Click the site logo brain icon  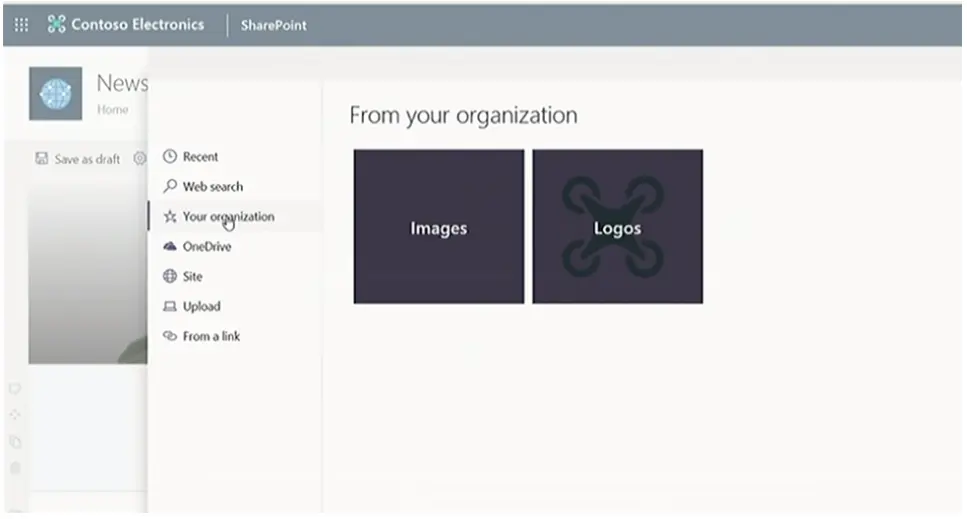click(55, 94)
